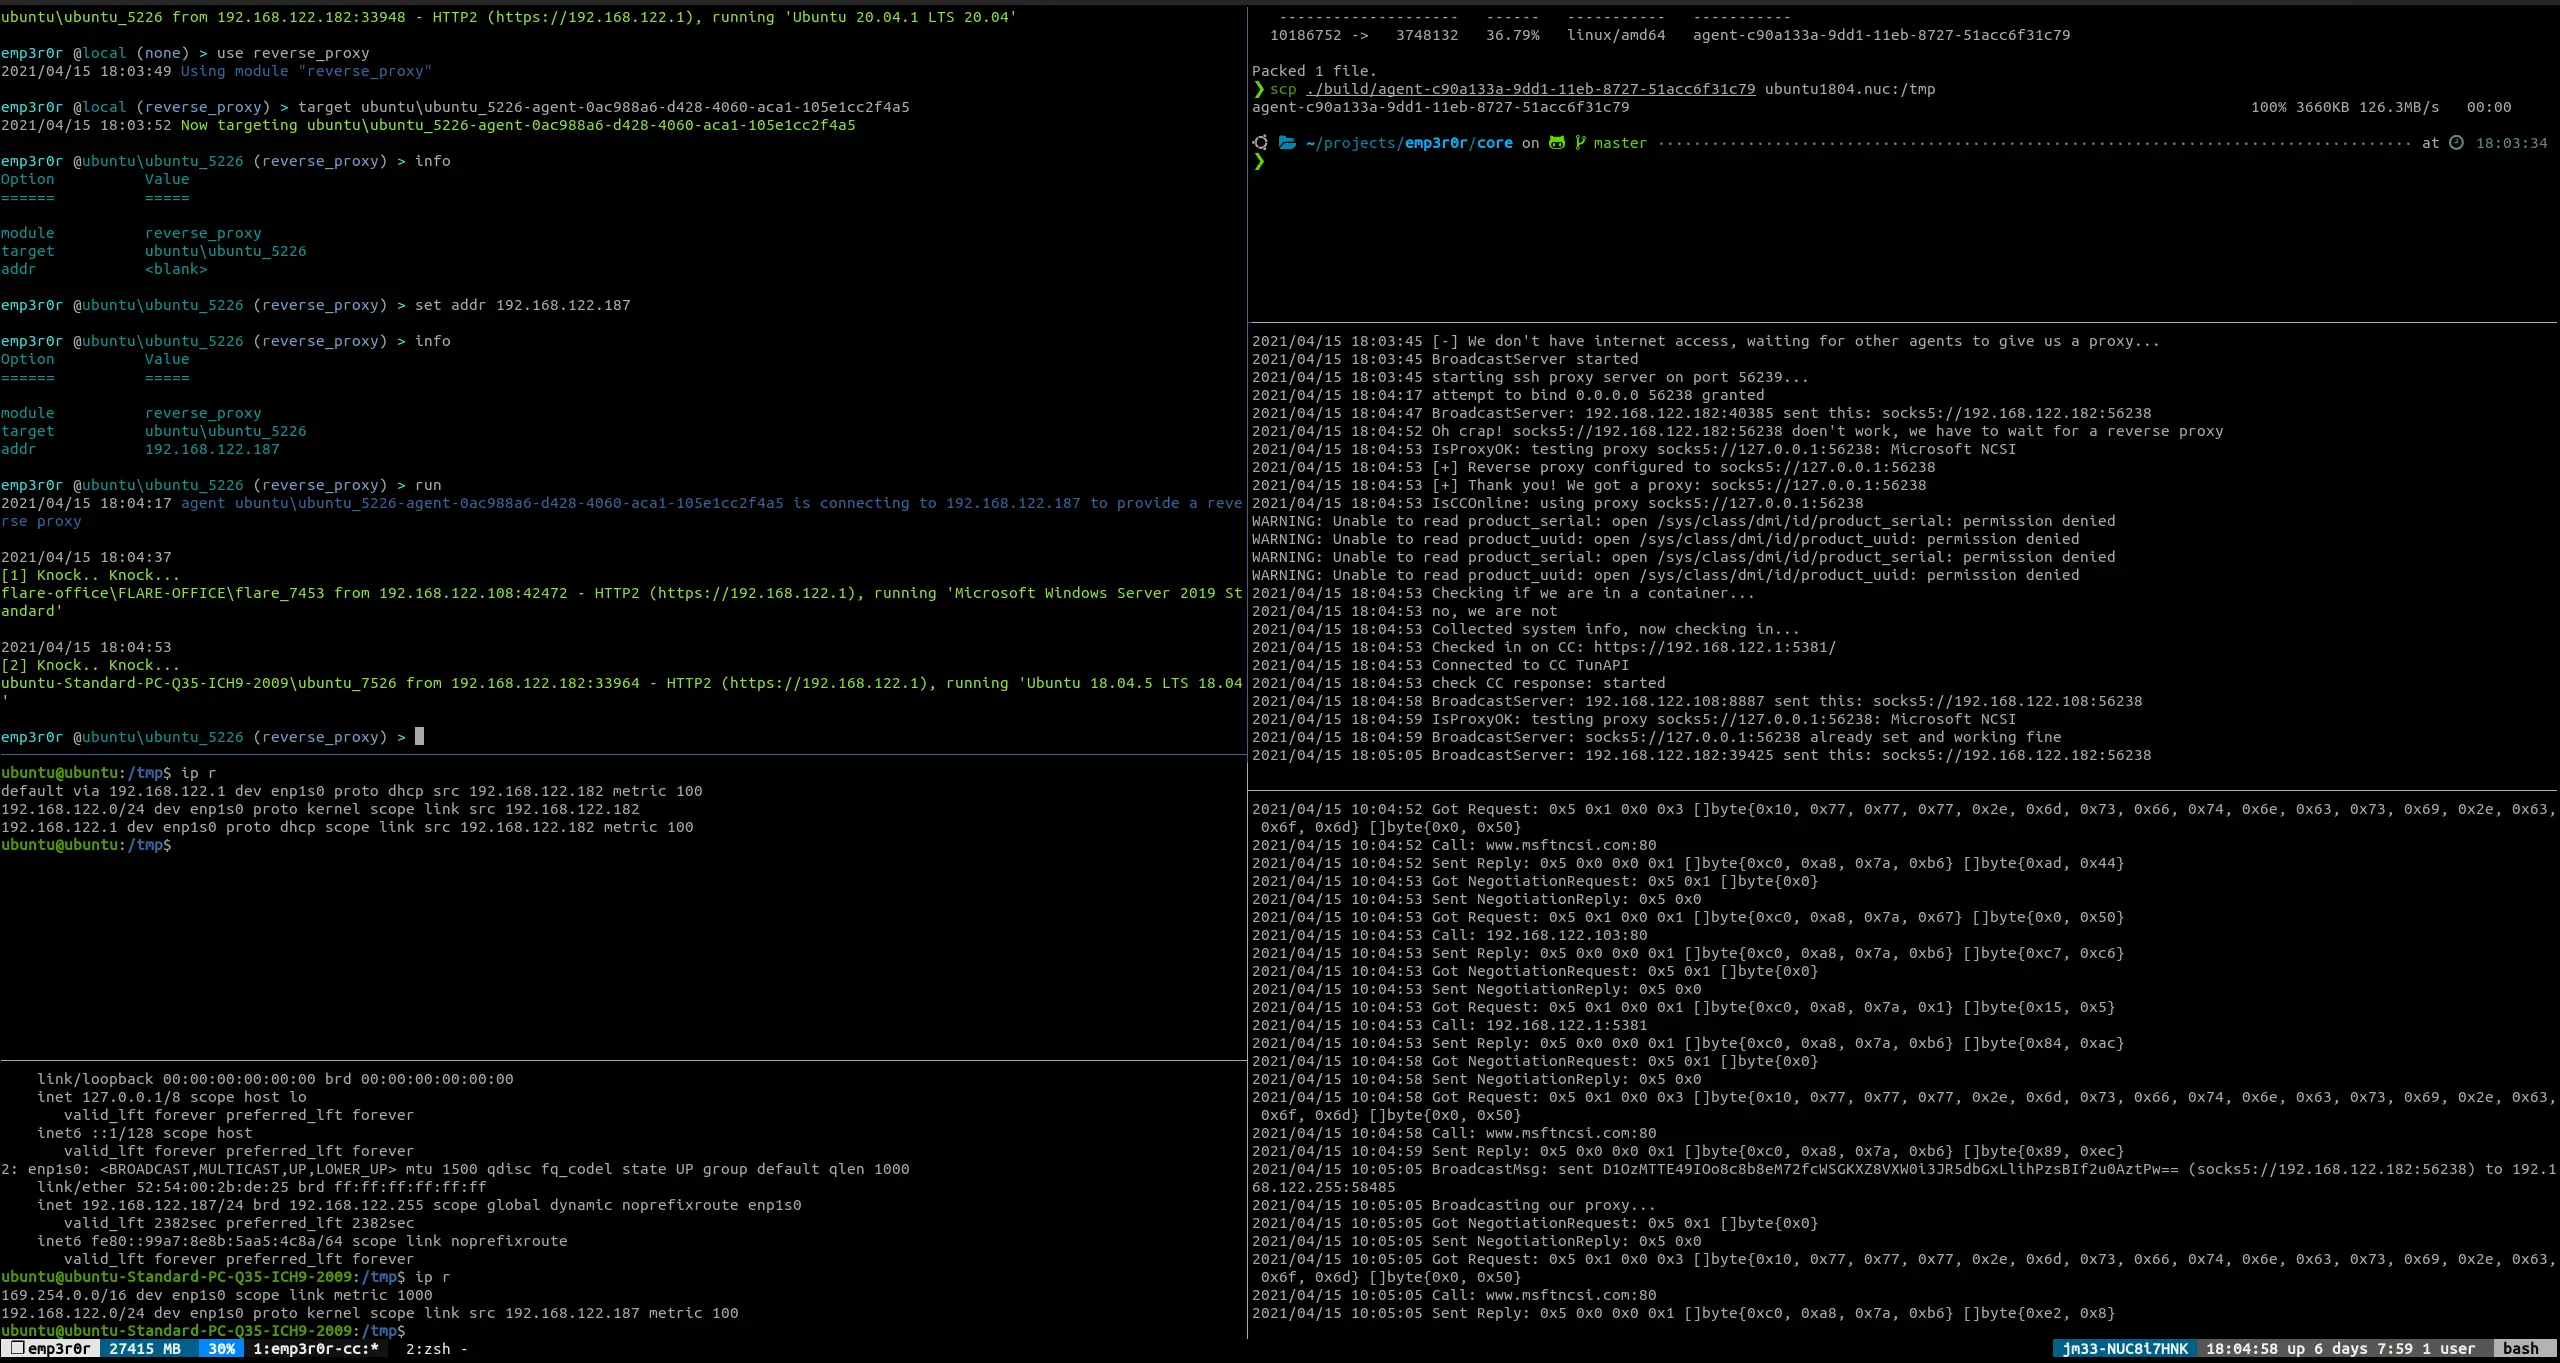Click the 27415 MB memory status segment
Image resolution: width=2560 pixels, height=1363 pixels.
[x=145, y=1348]
